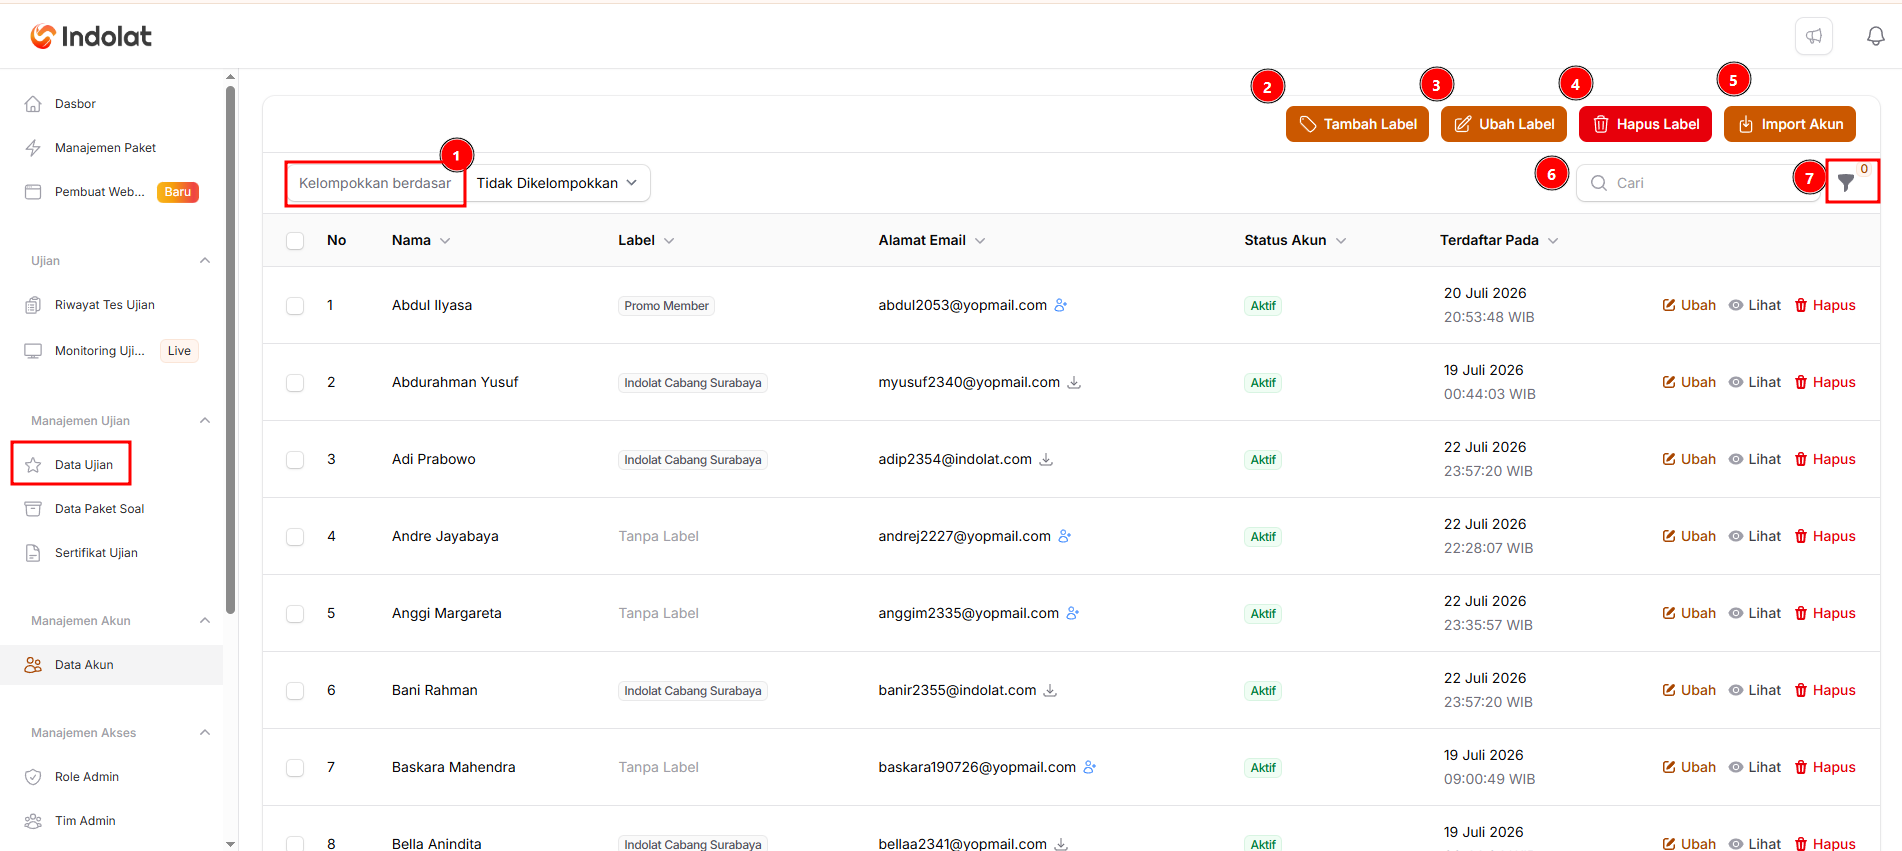Click user icon next to baskara190726@yopmail.com
The height and width of the screenshot is (851, 1902).
point(1090,767)
